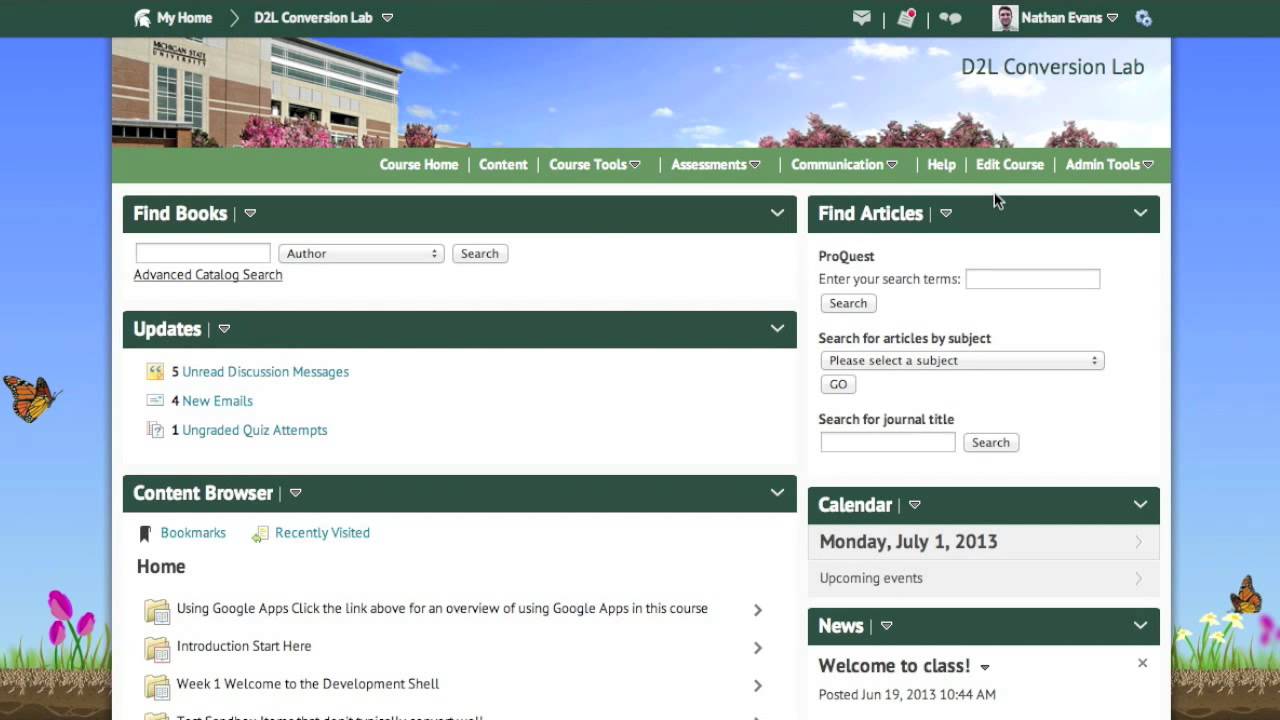Open the Upcoming events row

click(983, 578)
